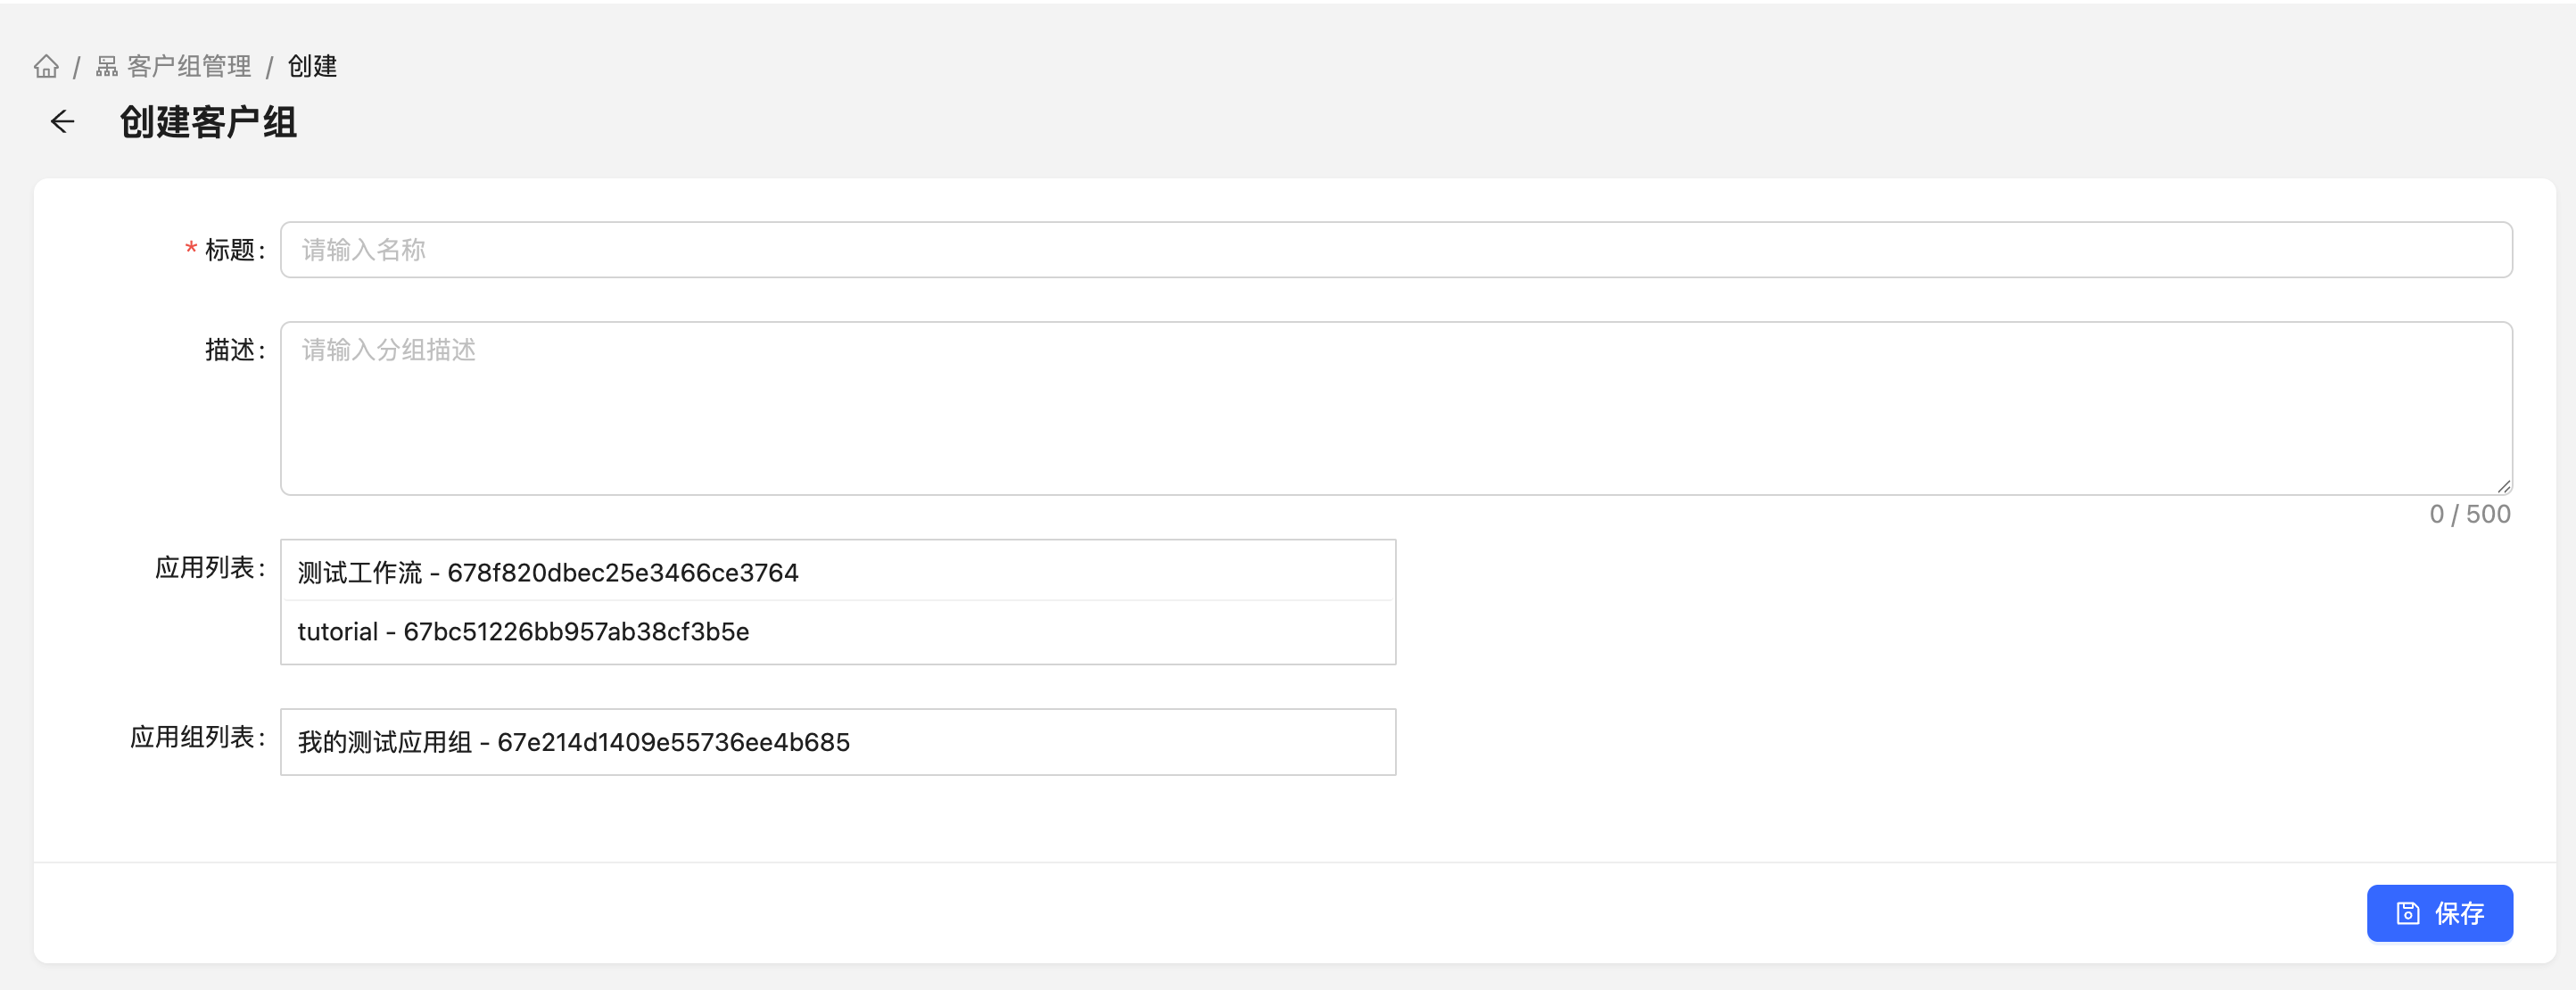Save the customer group with 保存
Image resolution: width=2576 pixels, height=990 pixels.
pos(2439,913)
